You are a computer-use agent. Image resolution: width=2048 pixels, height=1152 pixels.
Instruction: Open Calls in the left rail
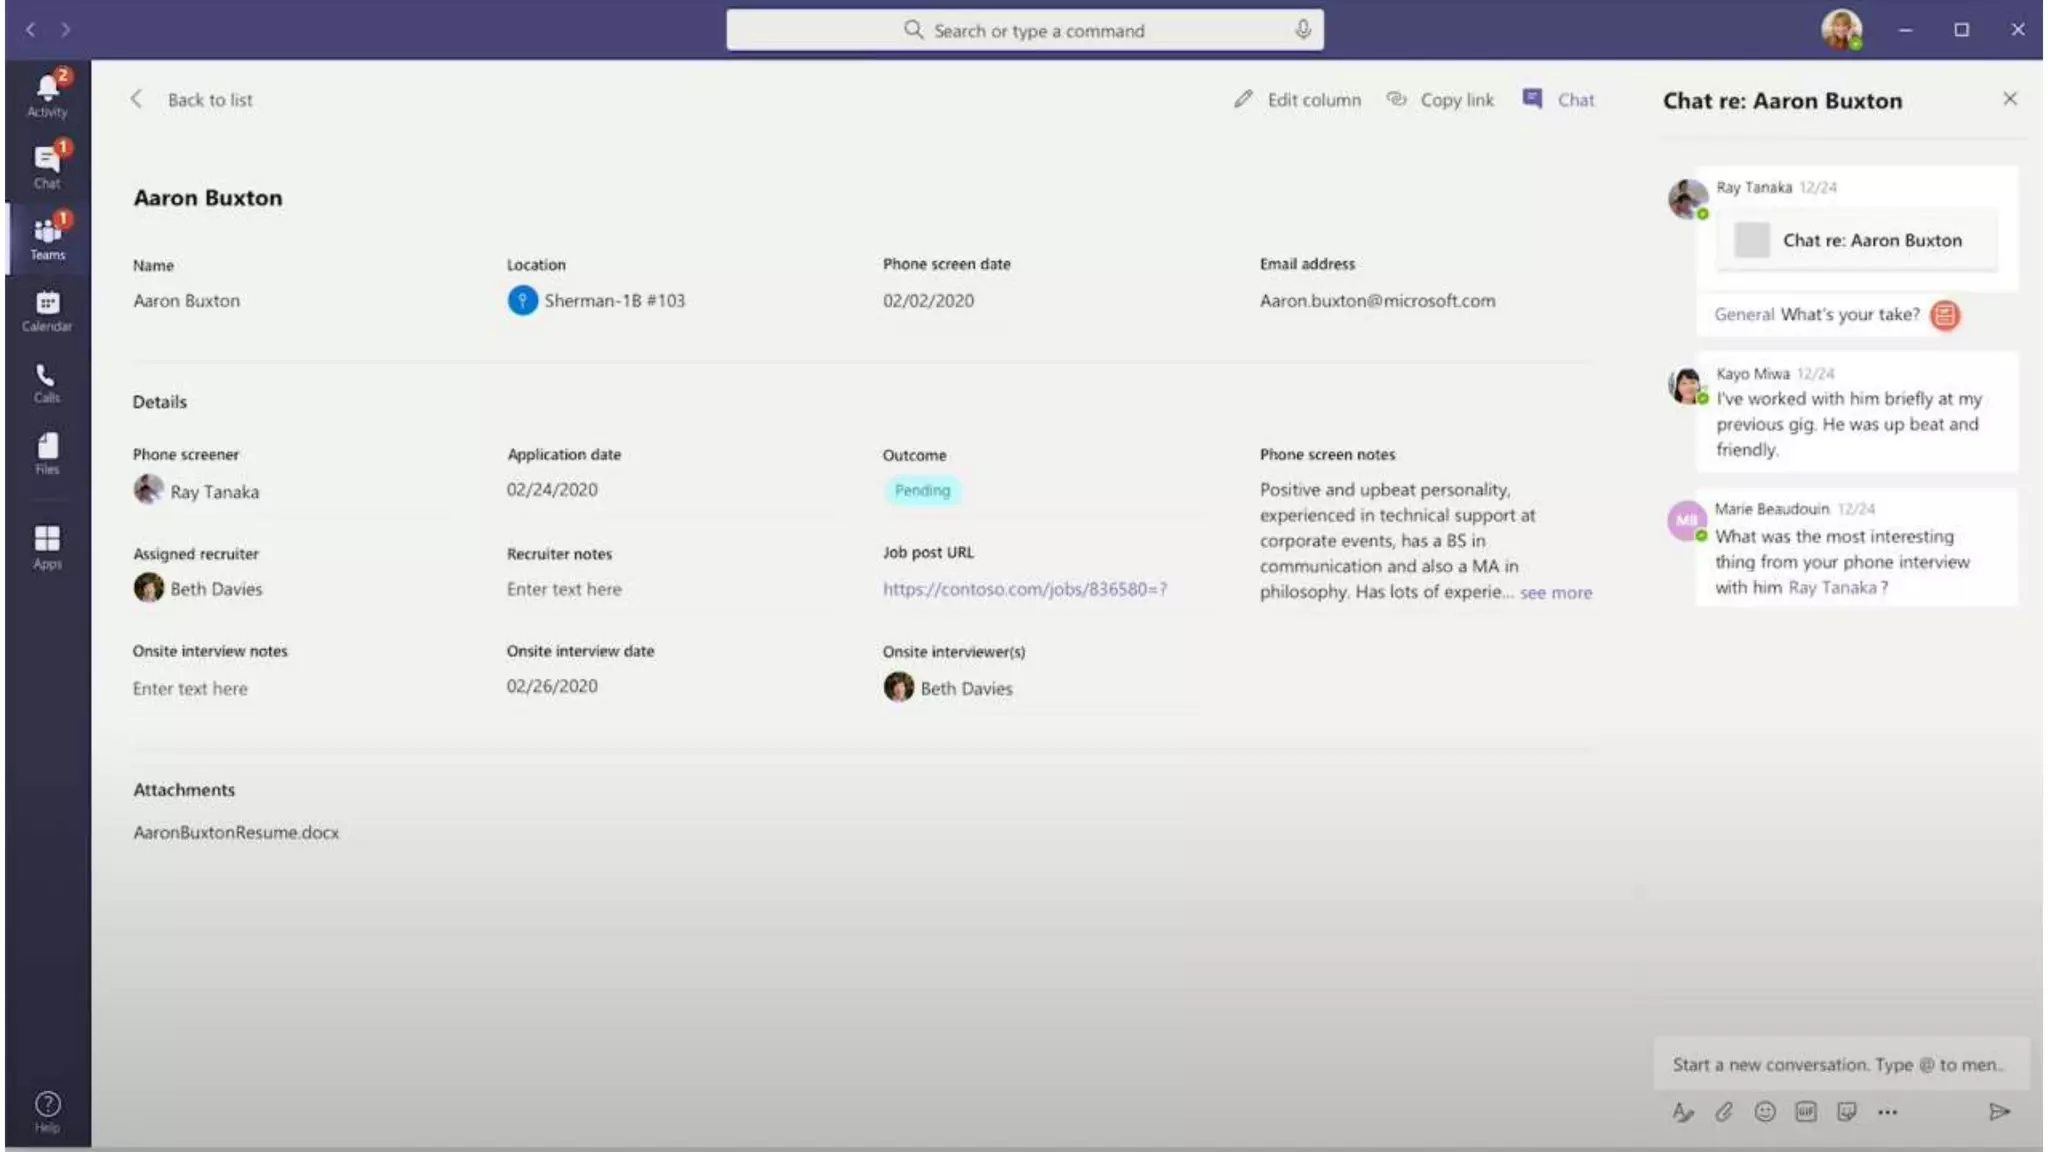point(47,382)
